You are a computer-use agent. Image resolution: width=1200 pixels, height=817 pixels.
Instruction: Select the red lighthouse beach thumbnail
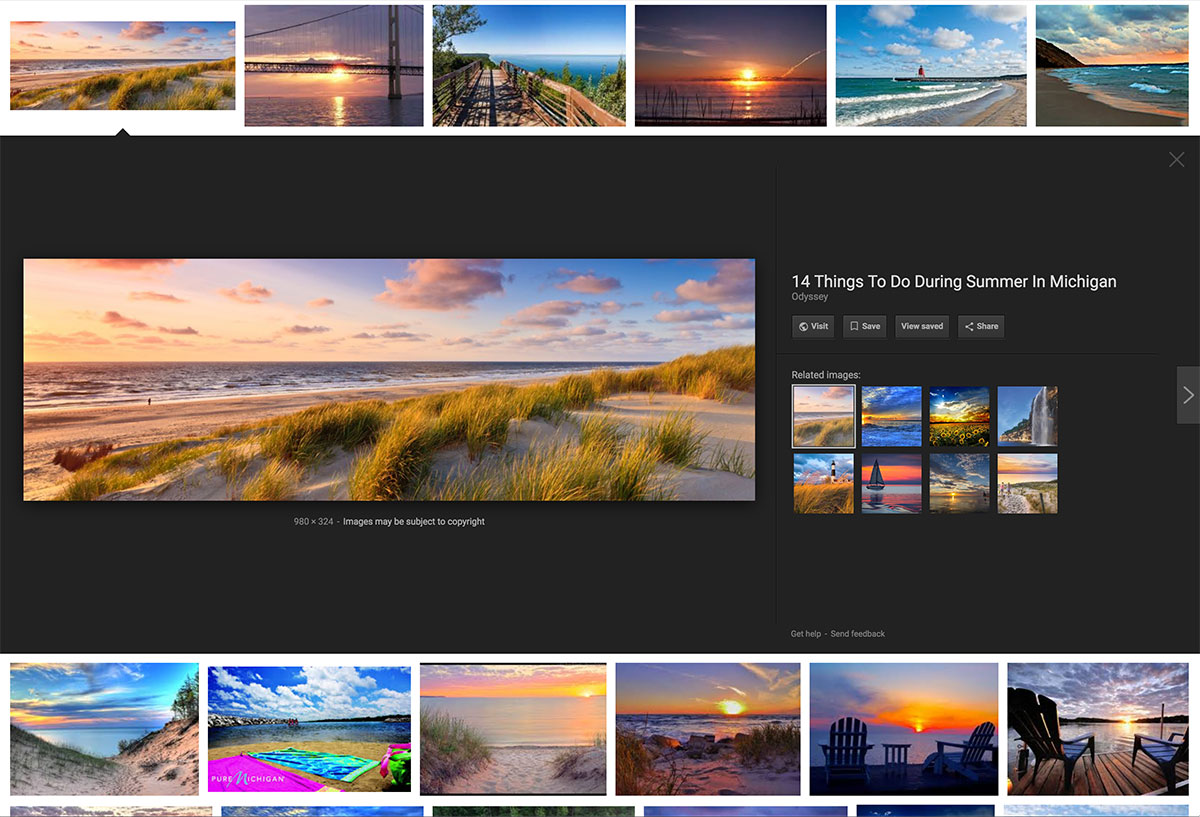point(930,65)
